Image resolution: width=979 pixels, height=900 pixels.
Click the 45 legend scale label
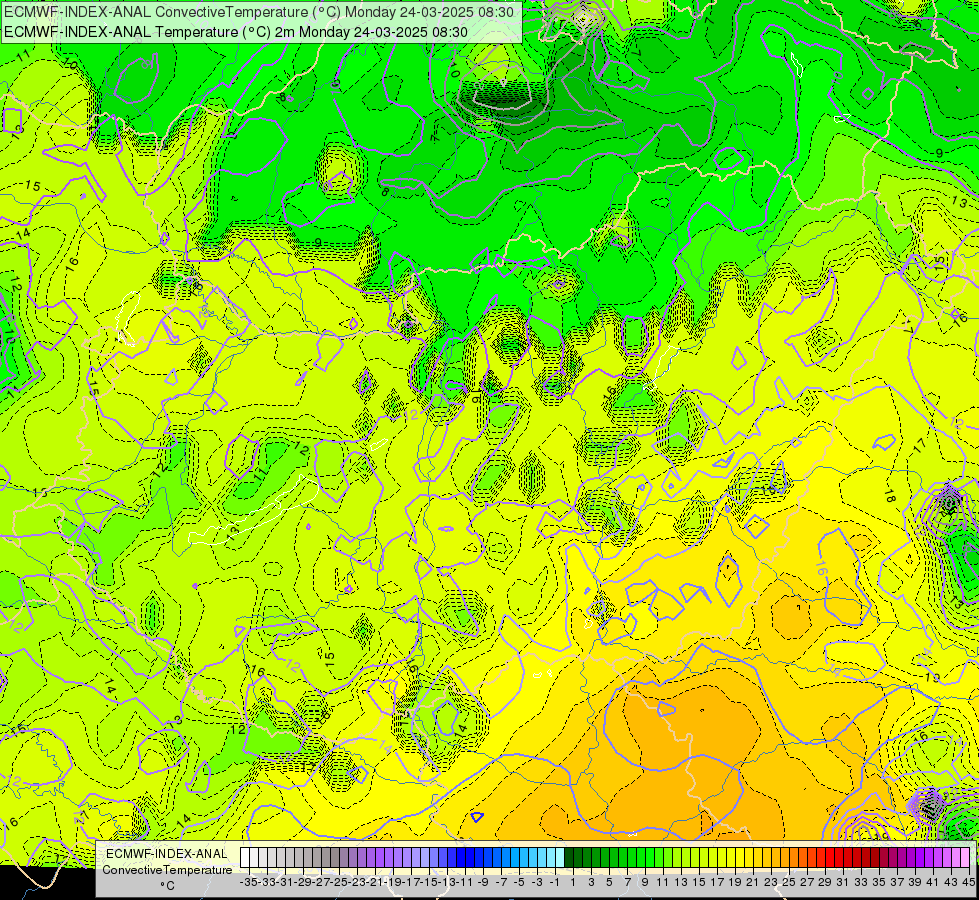point(968,883)
